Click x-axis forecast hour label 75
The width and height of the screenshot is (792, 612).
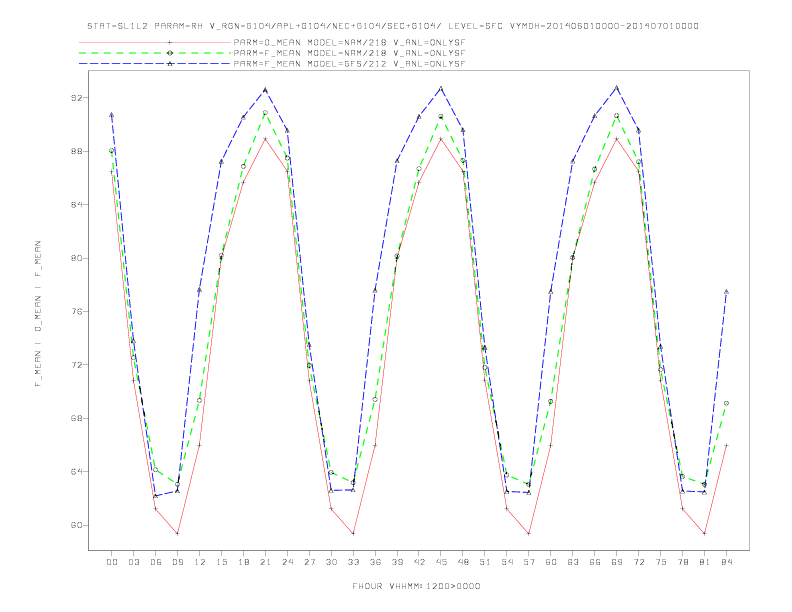tap(661, 562)
